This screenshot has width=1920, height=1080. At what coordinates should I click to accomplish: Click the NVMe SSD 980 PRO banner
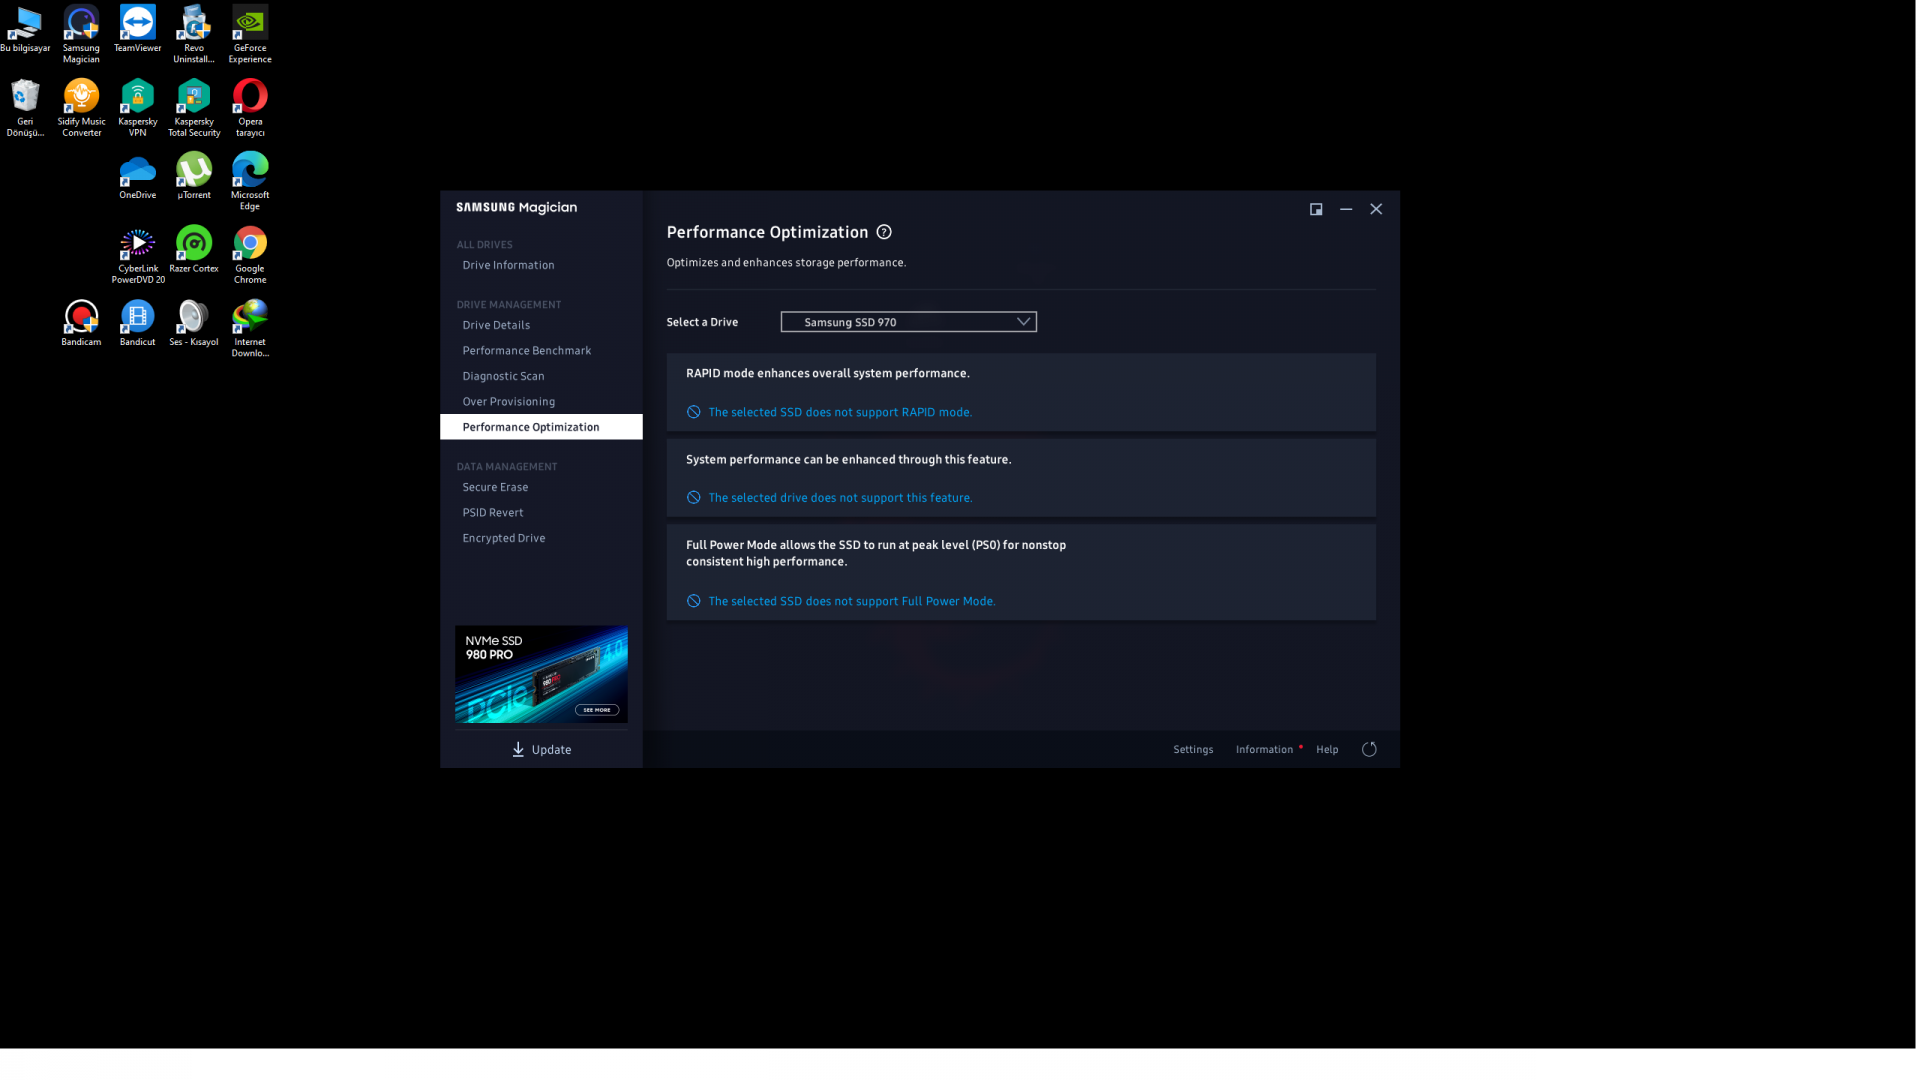[541, 674]
